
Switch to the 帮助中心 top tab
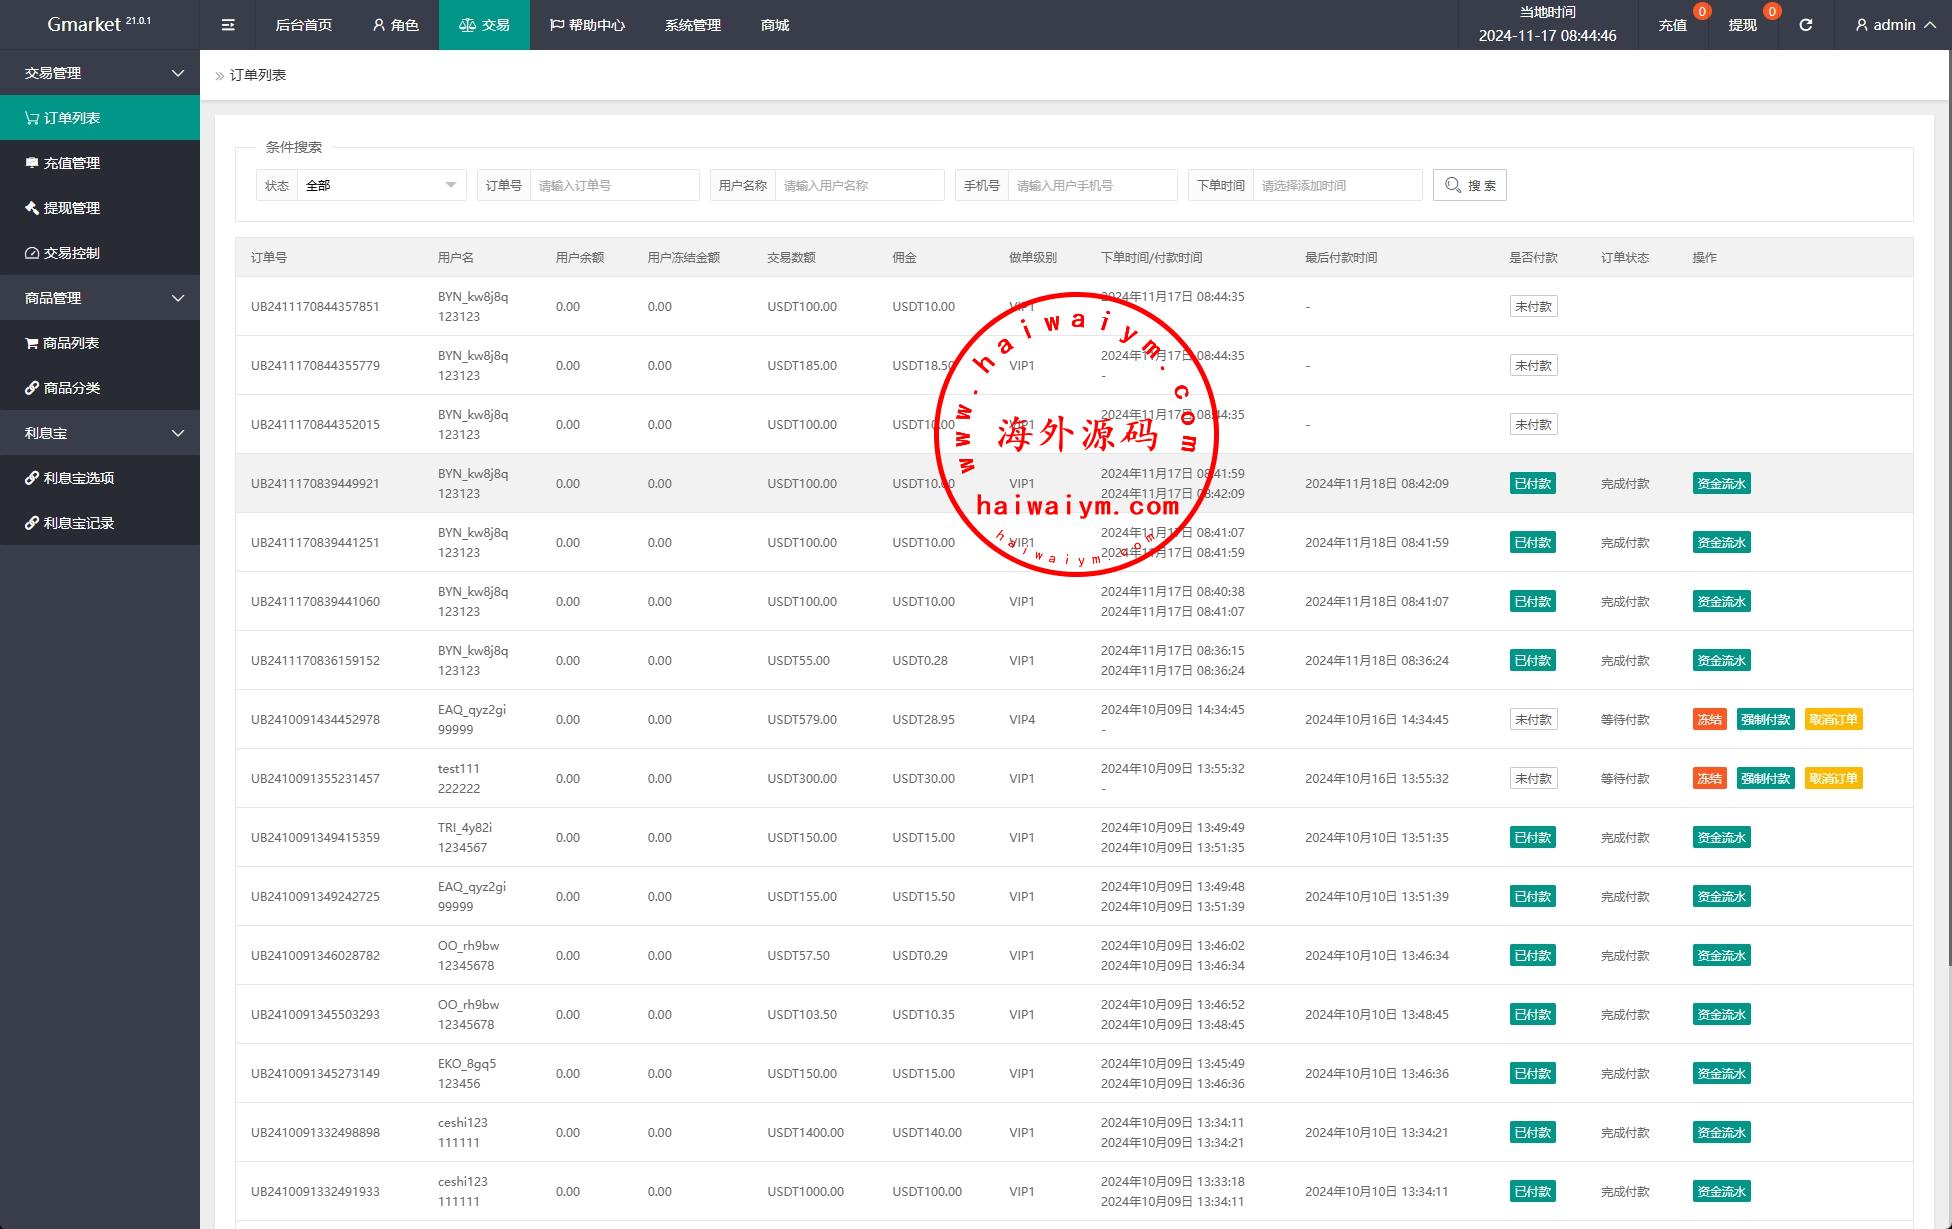coord(587,25)
